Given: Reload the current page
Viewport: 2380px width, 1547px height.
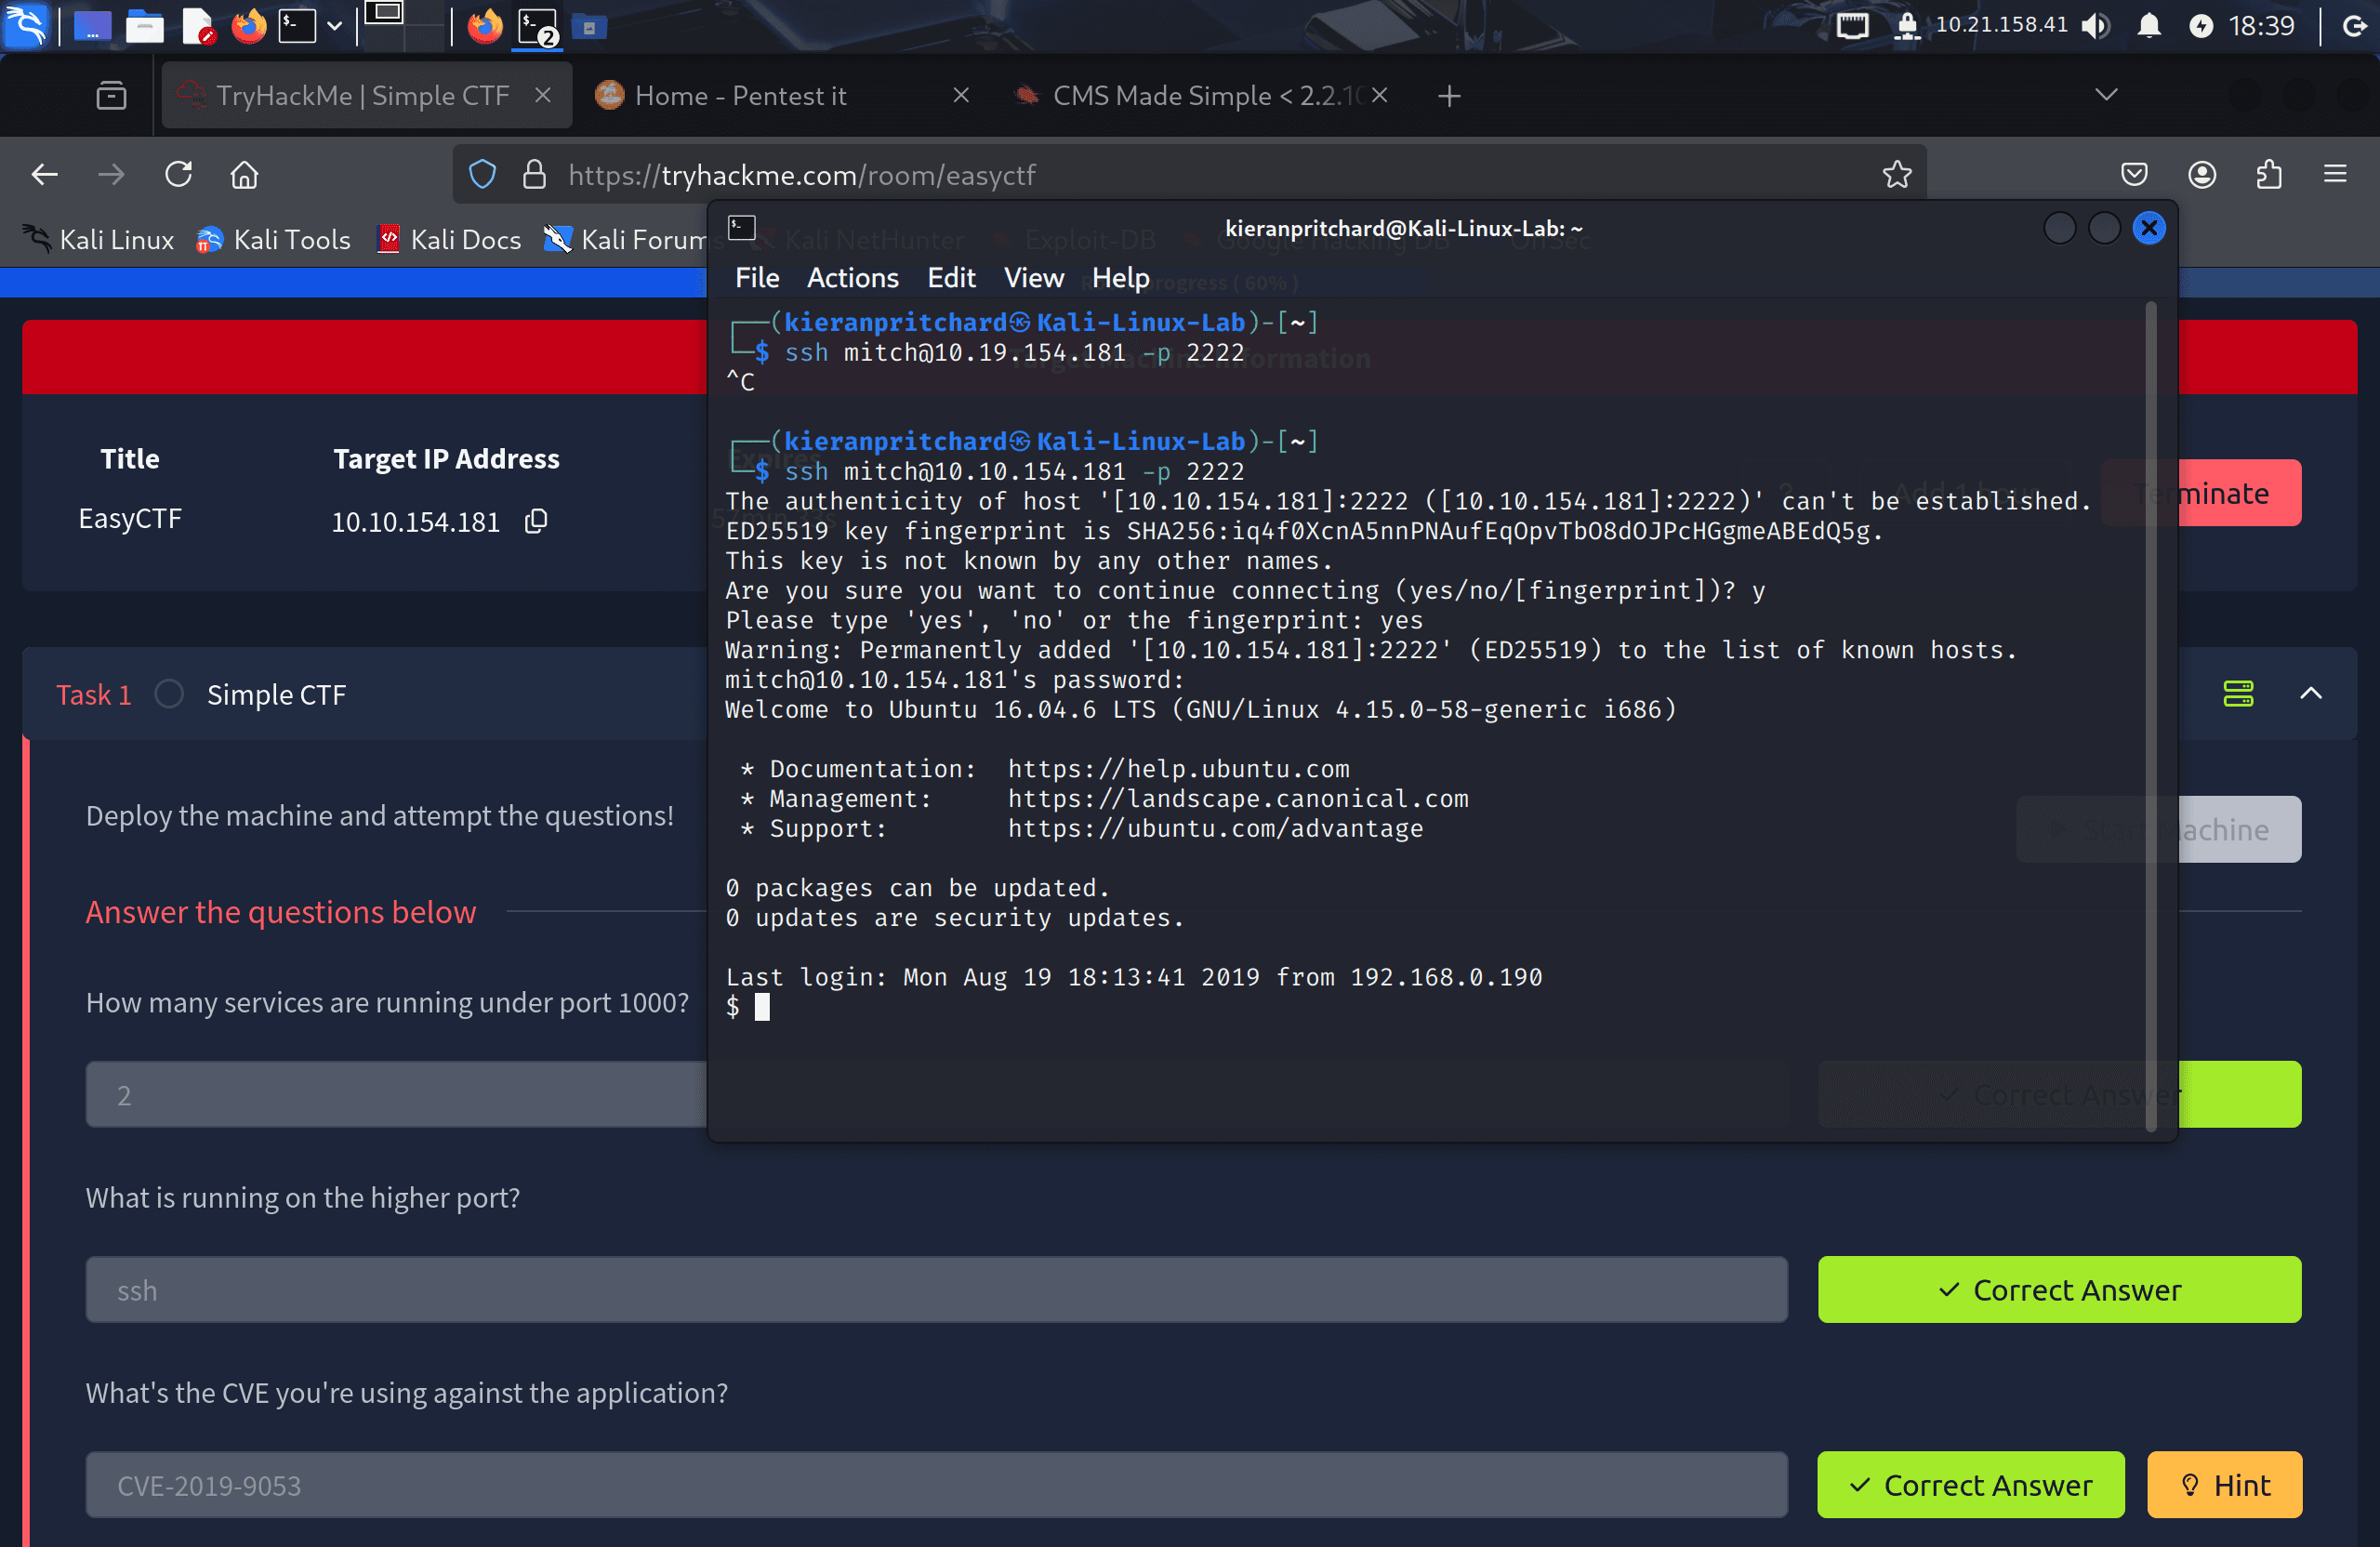Looking at the screenshot, I should [179, 175].
